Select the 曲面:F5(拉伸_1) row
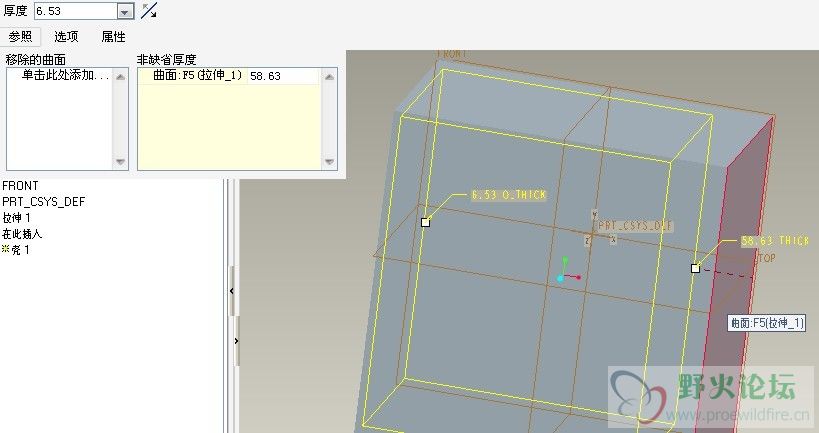819x433 pixels. [230, 76]
